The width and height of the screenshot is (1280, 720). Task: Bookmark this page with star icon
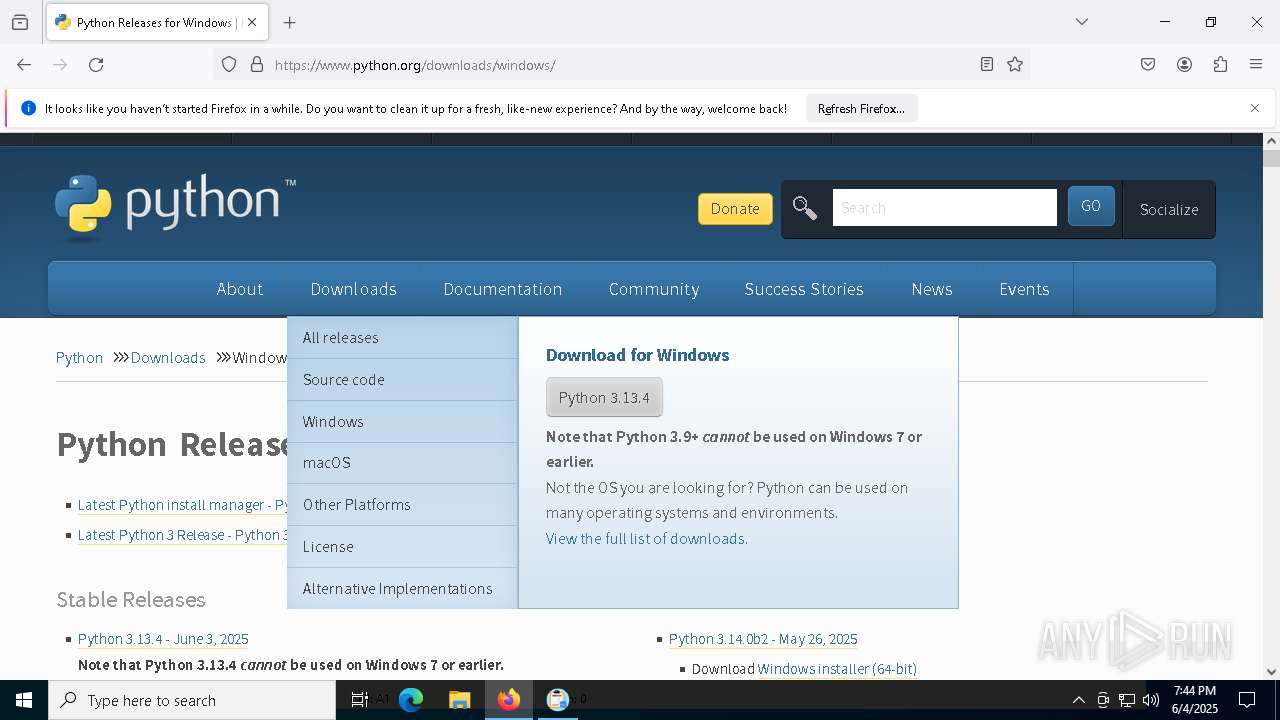tap(1015, 65)
